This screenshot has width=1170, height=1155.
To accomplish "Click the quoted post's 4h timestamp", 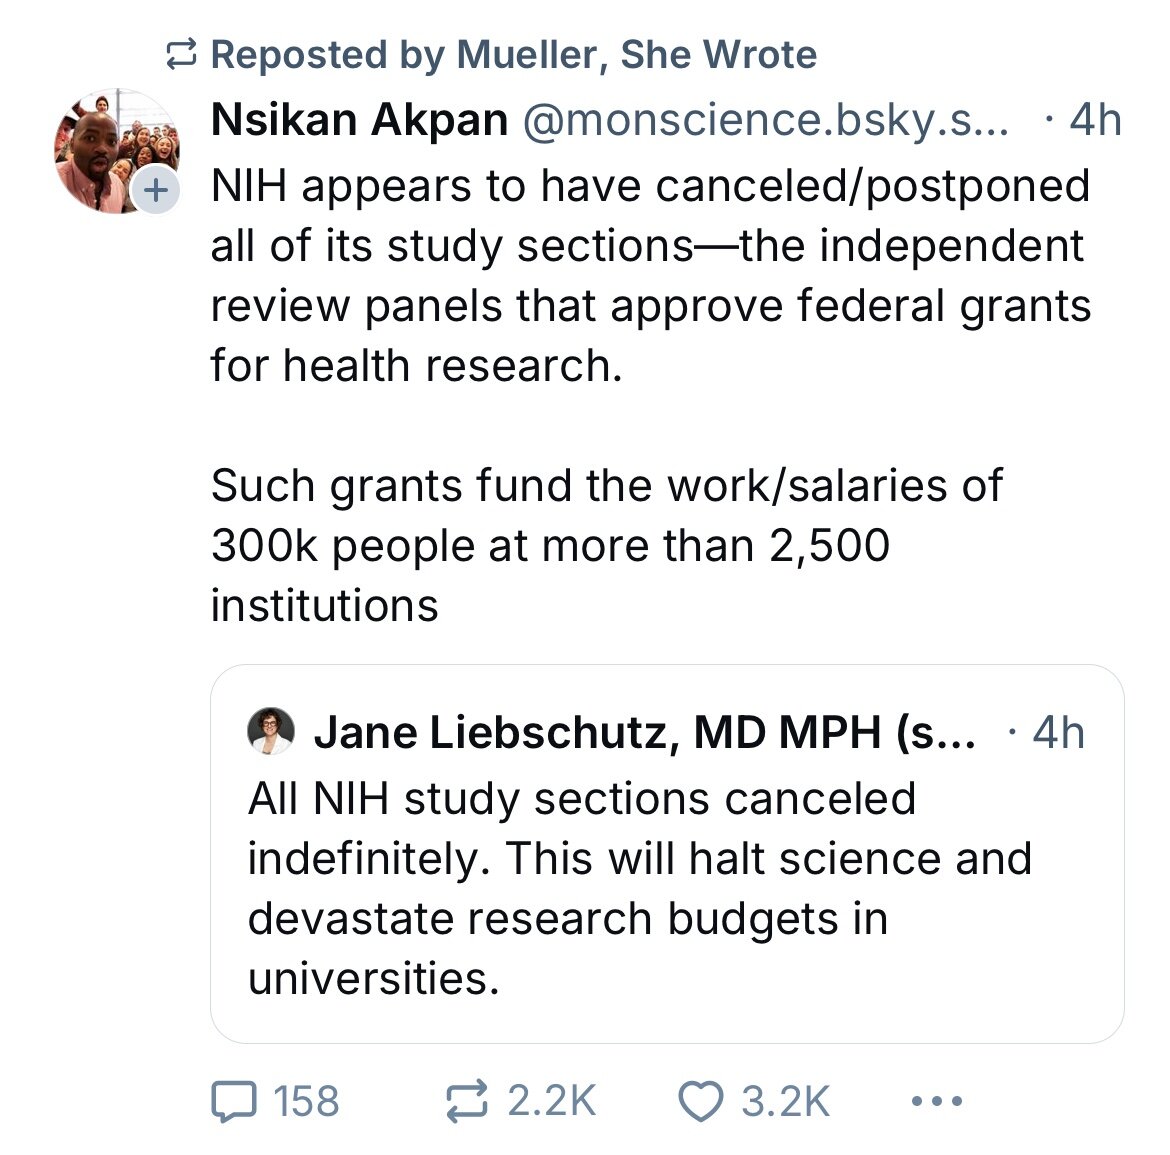I will pos(1058,732).
